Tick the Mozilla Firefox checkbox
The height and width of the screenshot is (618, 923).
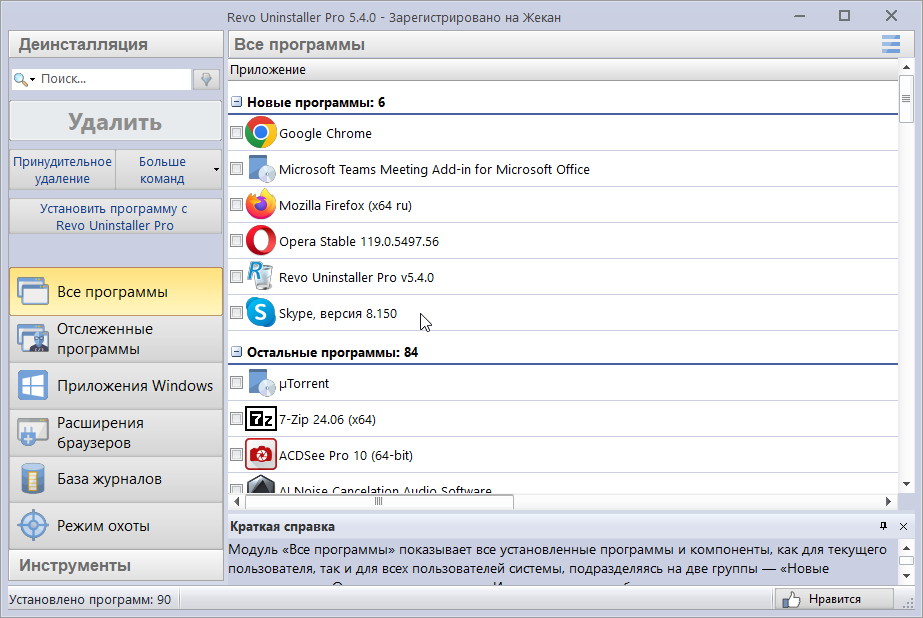pos(236,204)
